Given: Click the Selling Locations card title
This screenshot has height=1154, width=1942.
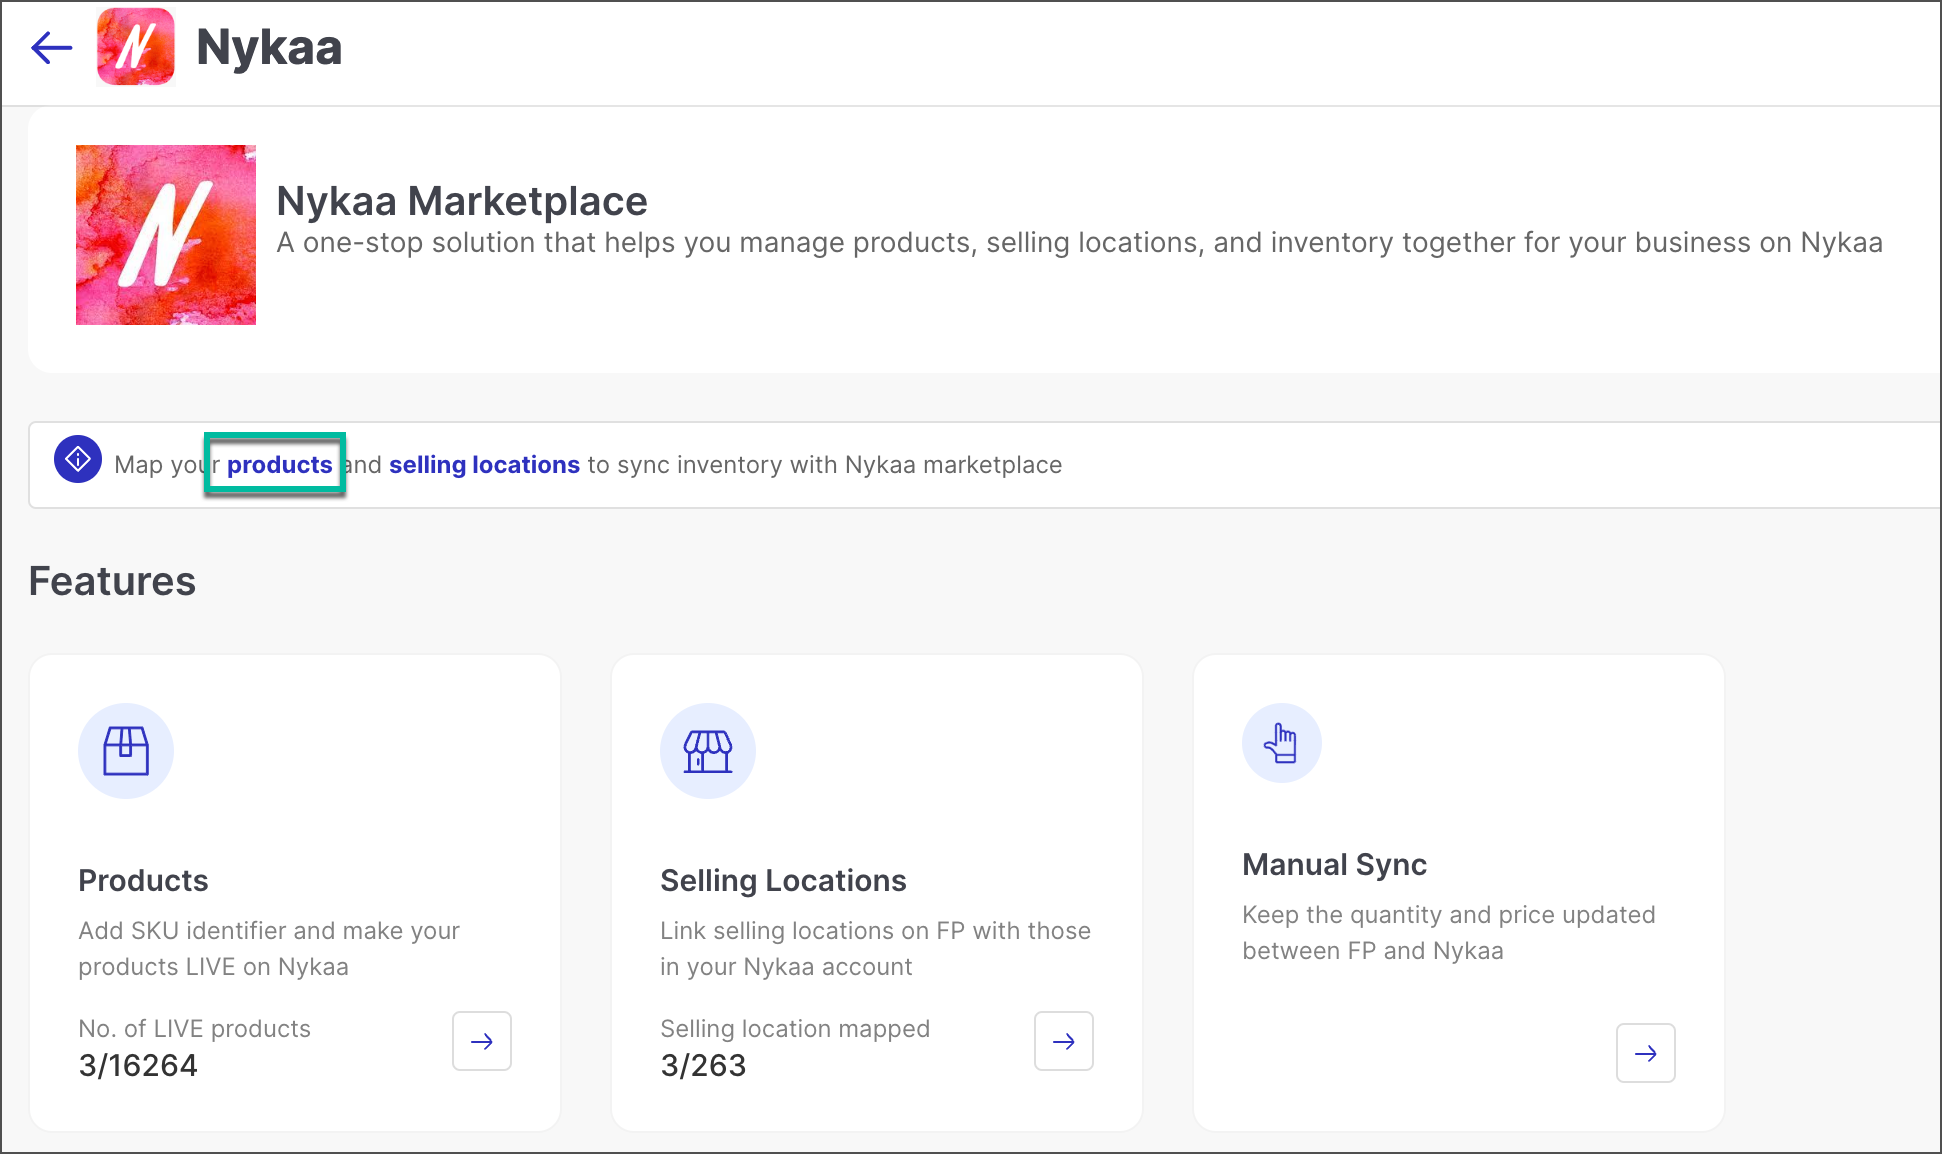Looking at the screenshot, I should 782,881.
